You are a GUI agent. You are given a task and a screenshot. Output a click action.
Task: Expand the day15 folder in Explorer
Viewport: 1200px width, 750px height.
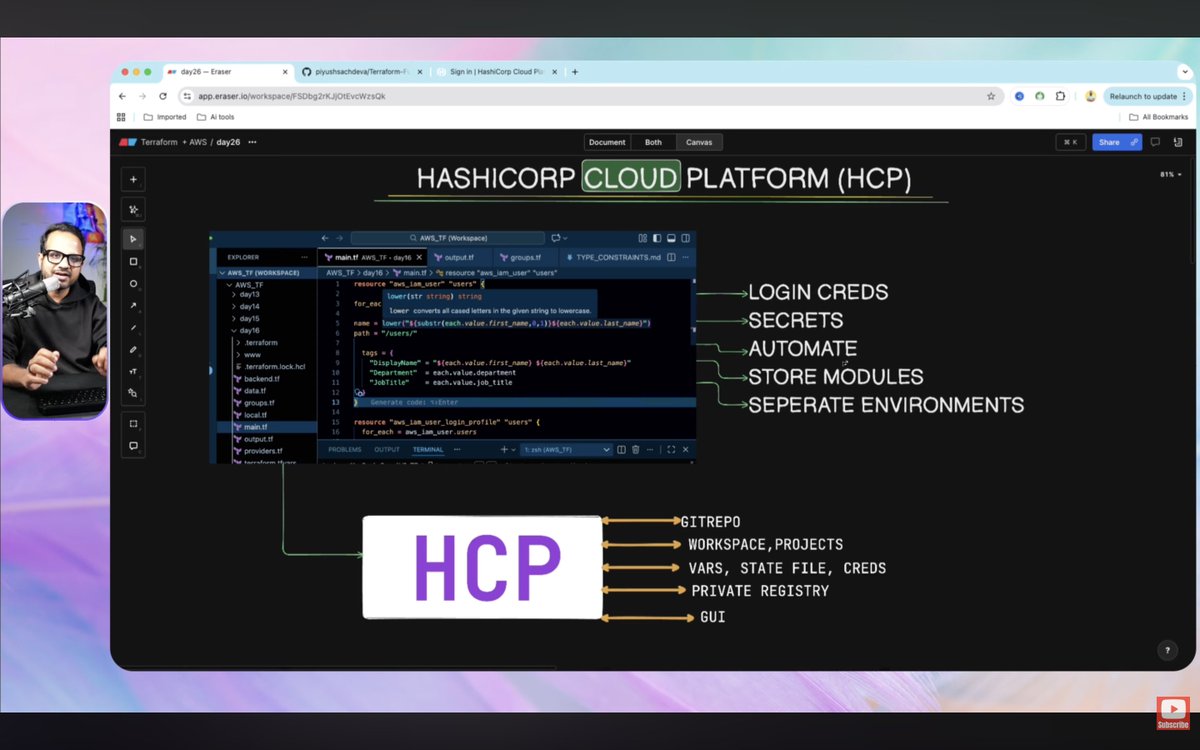[x=247, y=319]
